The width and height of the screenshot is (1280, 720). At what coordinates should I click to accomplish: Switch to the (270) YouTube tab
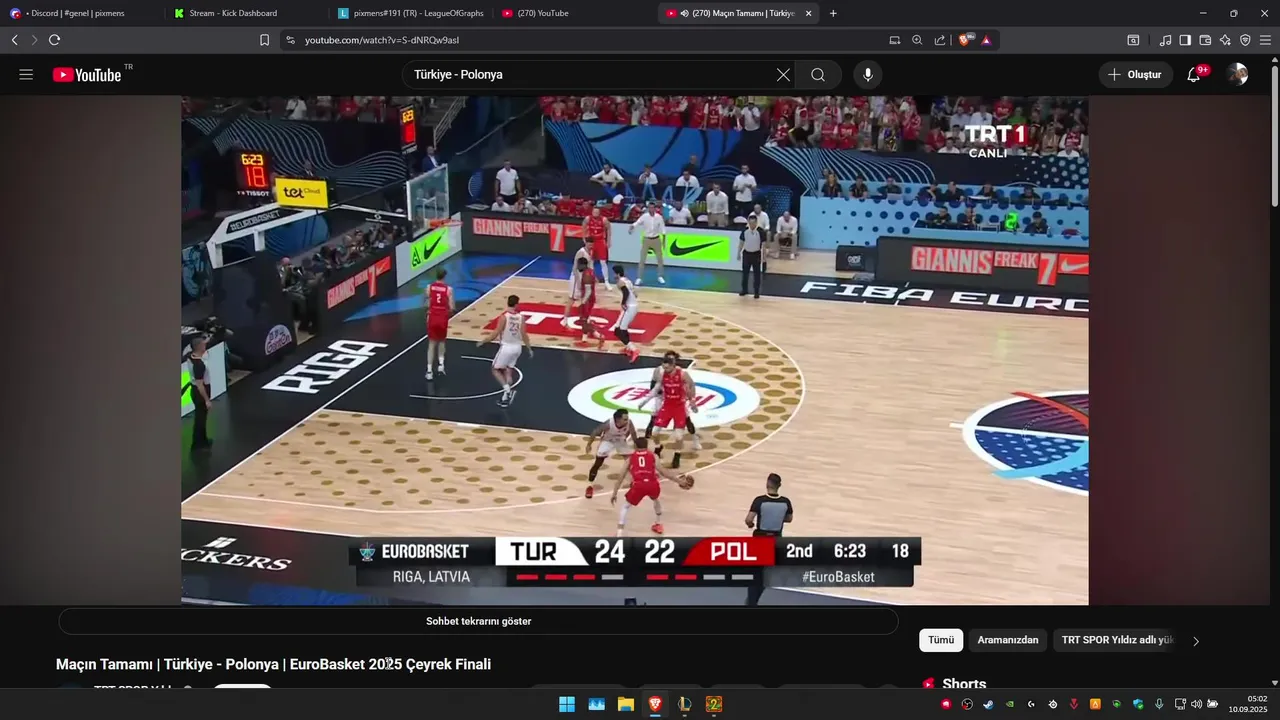(x=574, y=13)
